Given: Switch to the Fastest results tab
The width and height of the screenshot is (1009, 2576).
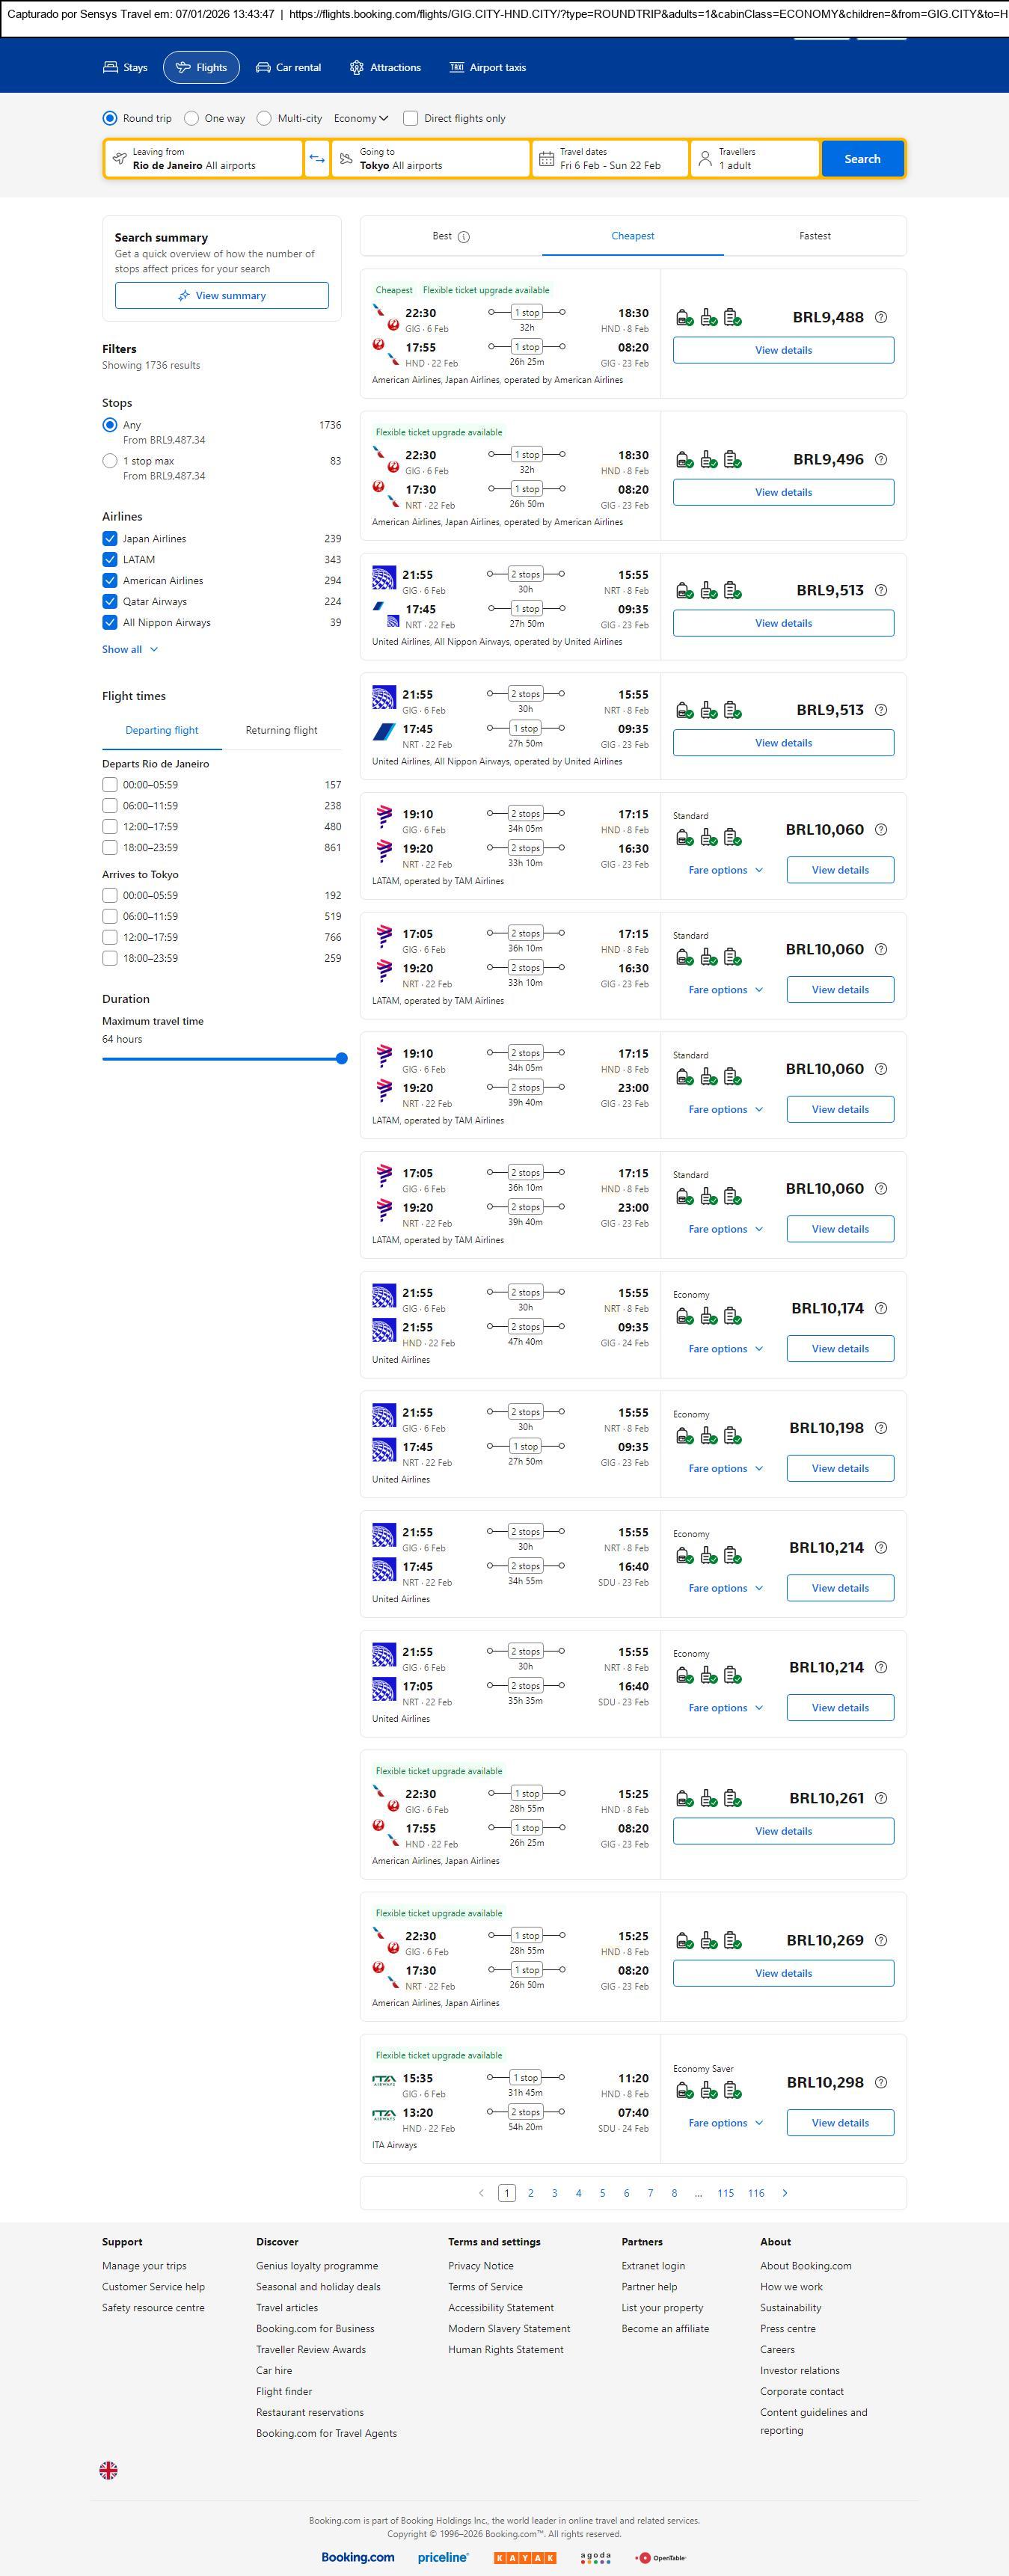Looking at the screenshot, I should (814, 236).
